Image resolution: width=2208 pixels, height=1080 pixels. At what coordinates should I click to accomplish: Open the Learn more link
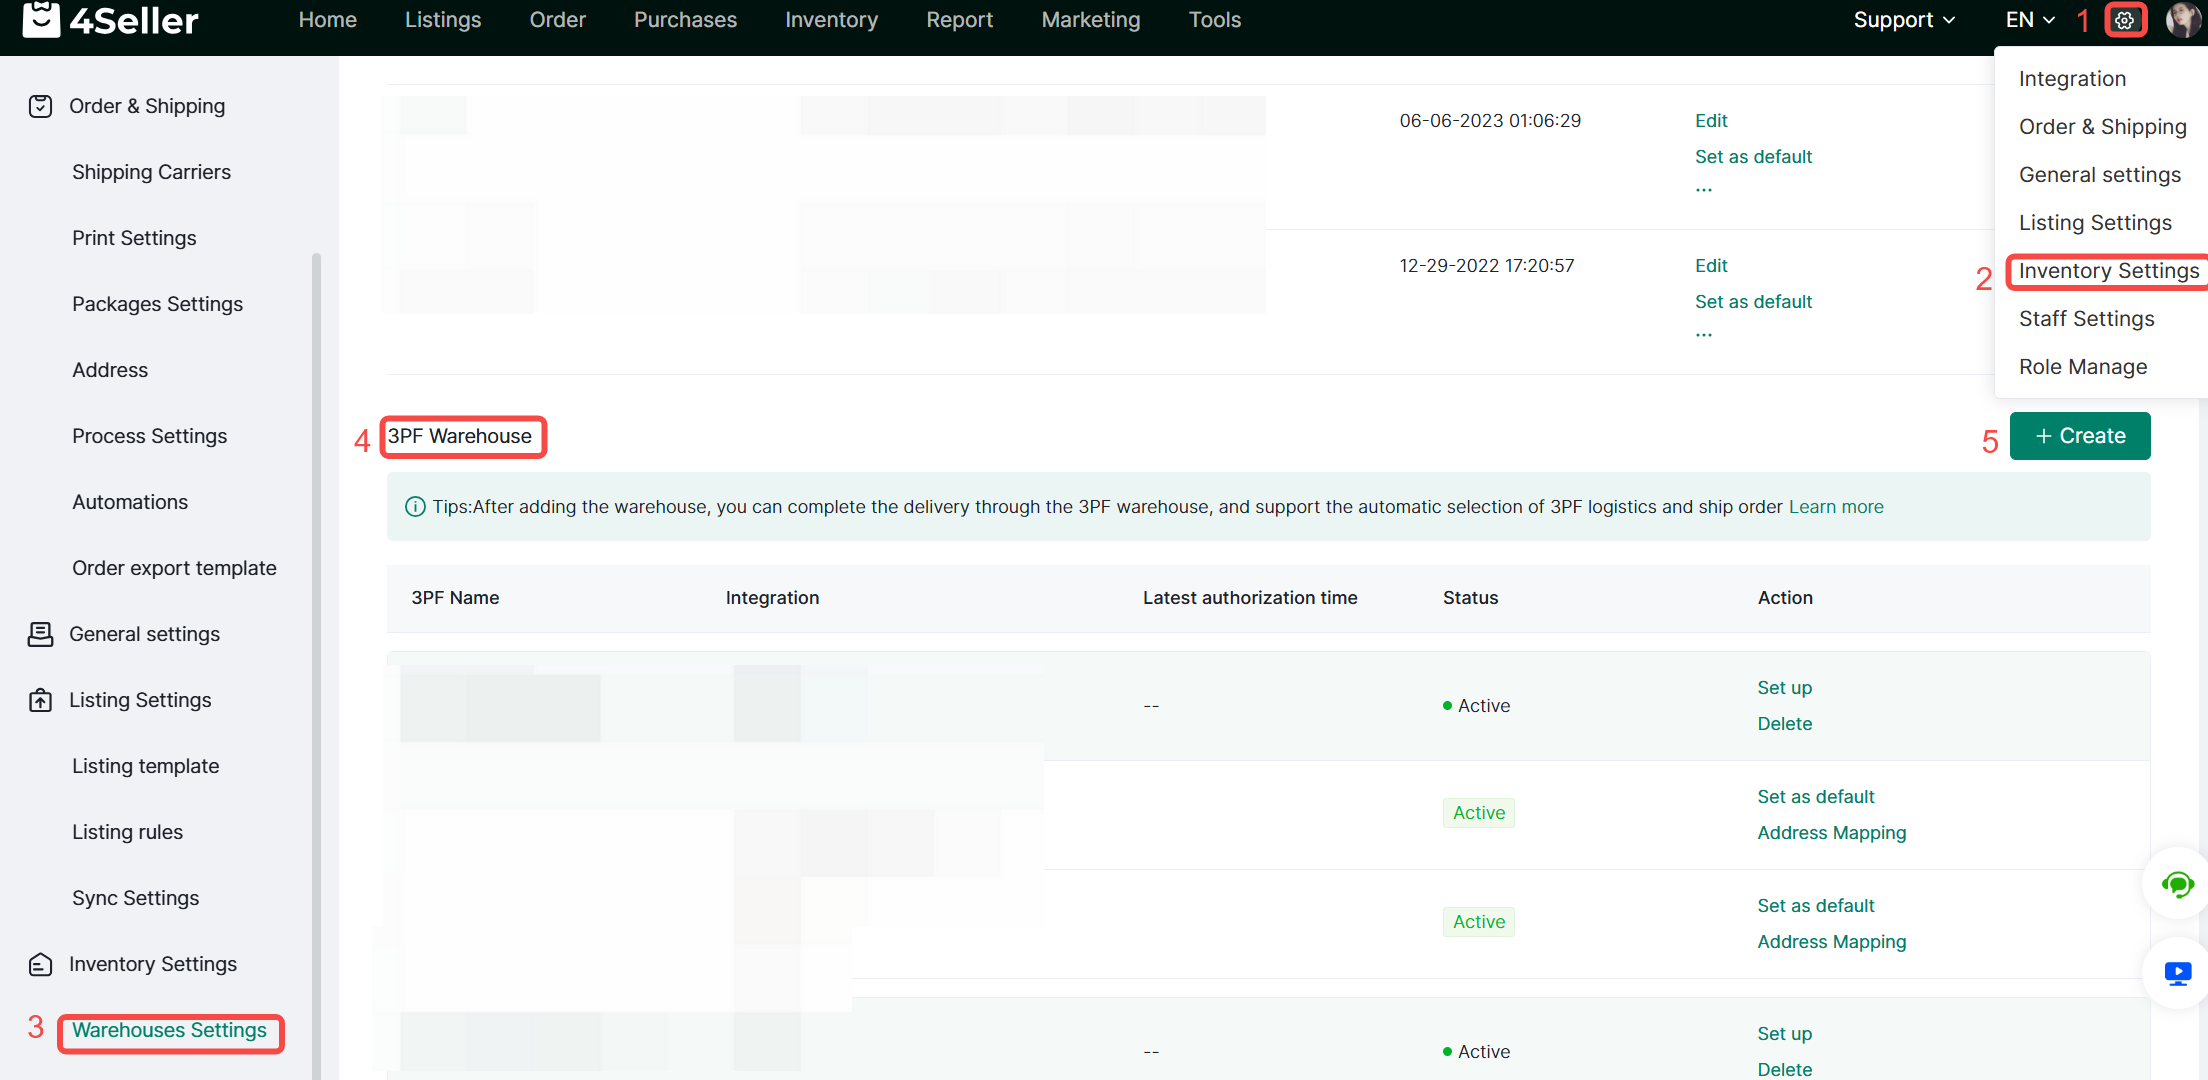click(x=1836, y=507)
